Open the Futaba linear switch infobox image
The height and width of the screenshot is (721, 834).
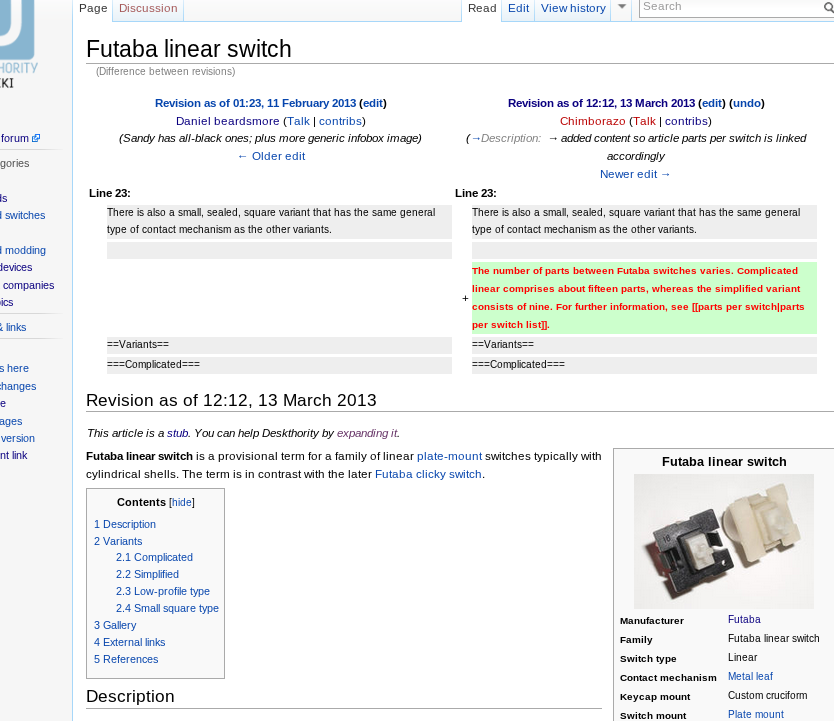[723, 541]
